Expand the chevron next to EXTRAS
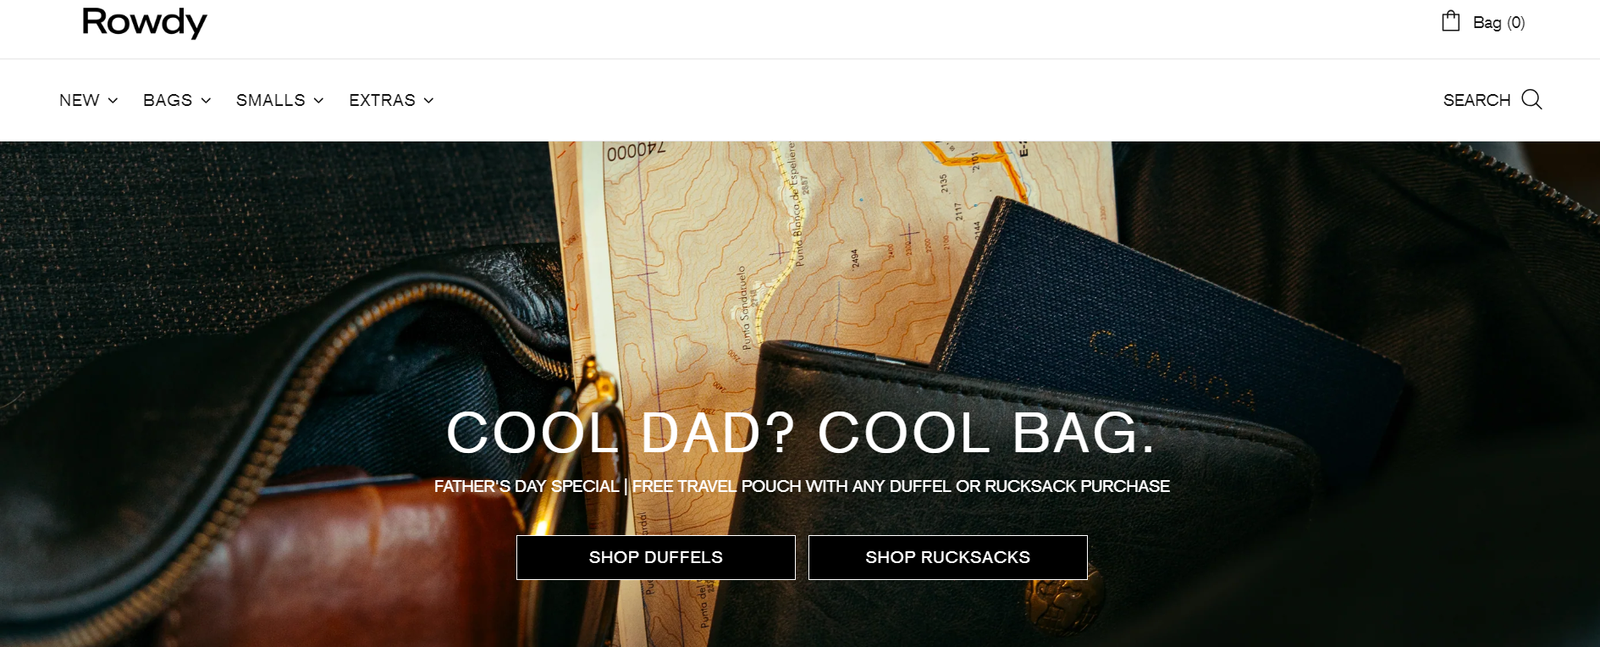The image size is (1600, 647). (x=429, y=100)
